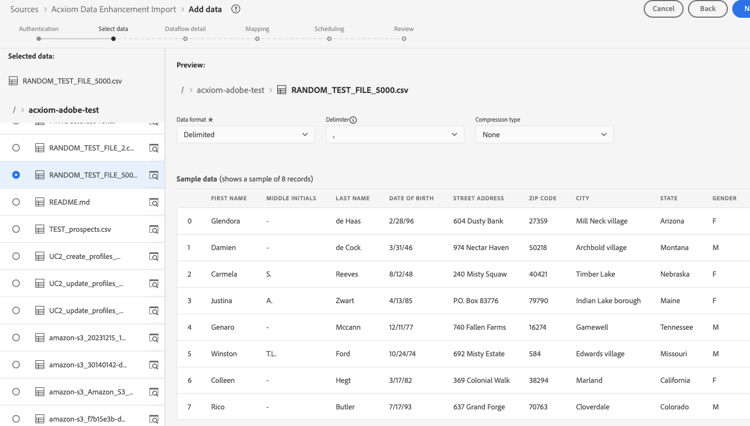
Task: Click the table icon beside amazon-s3_30140142-d...
Action: tap(40, 365)
